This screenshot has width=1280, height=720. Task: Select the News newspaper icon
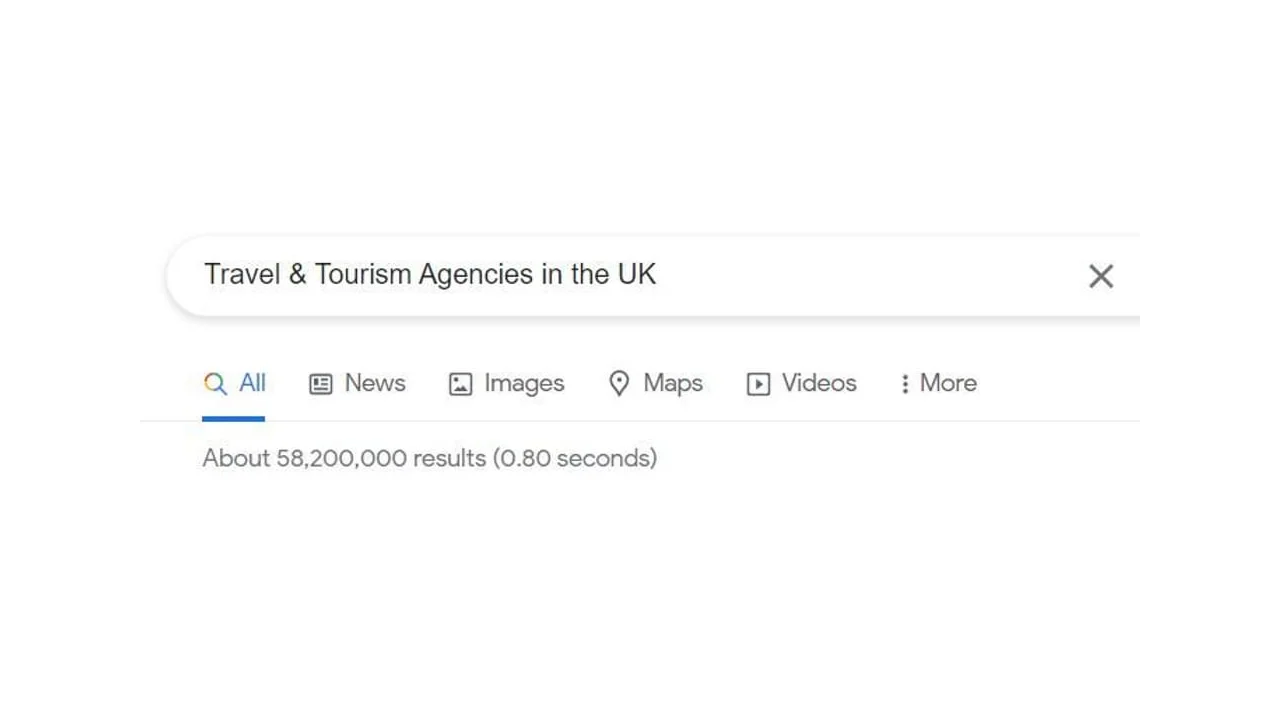point(320,383)
